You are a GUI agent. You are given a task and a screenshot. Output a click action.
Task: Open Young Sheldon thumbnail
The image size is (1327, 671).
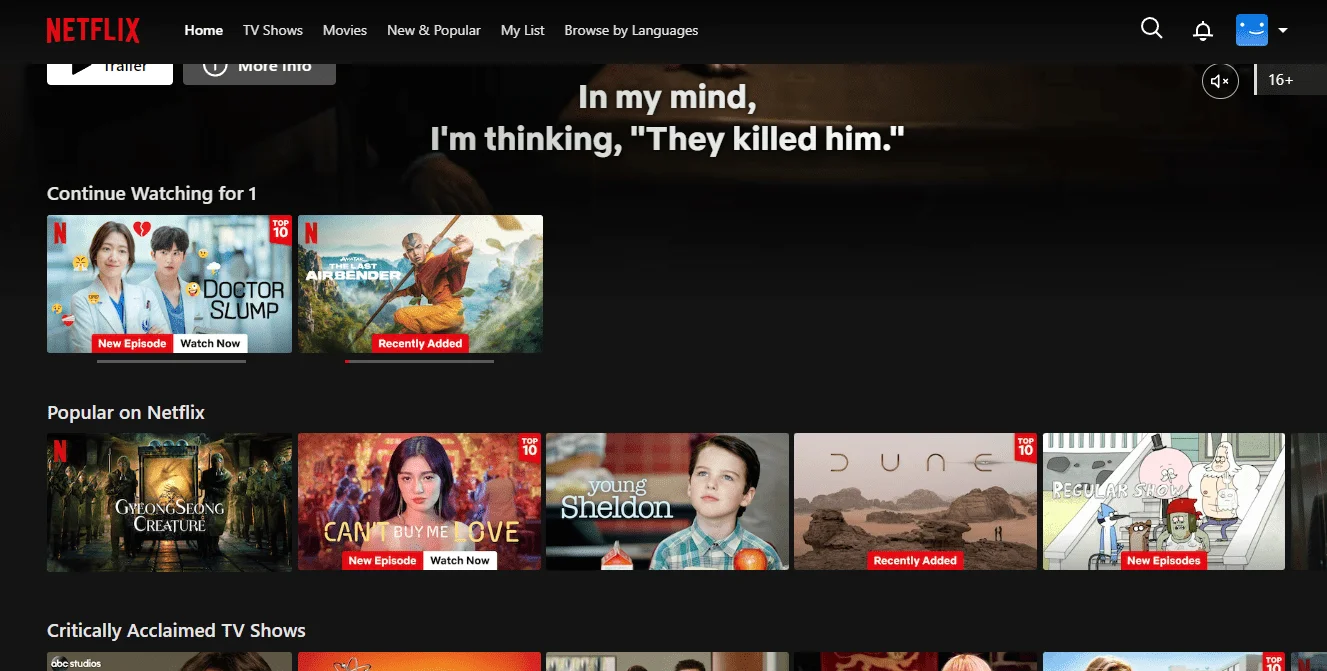(667, 502)
